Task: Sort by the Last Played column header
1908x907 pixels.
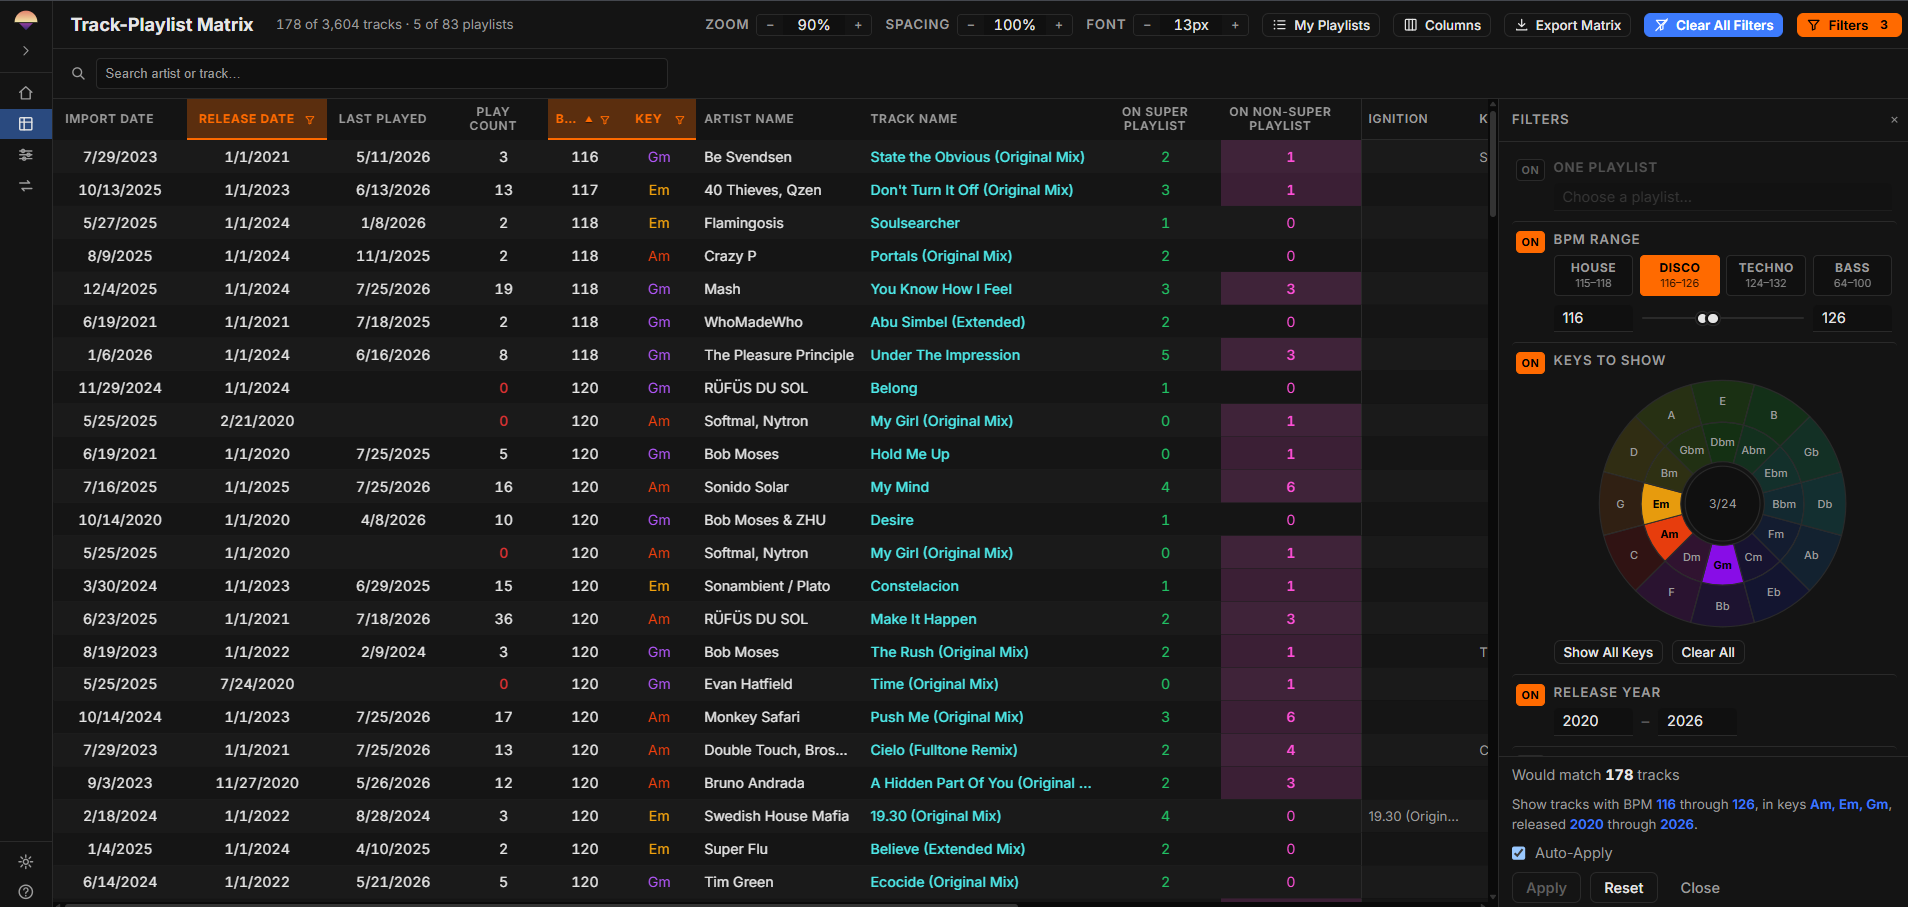Action: pos(382,119)
